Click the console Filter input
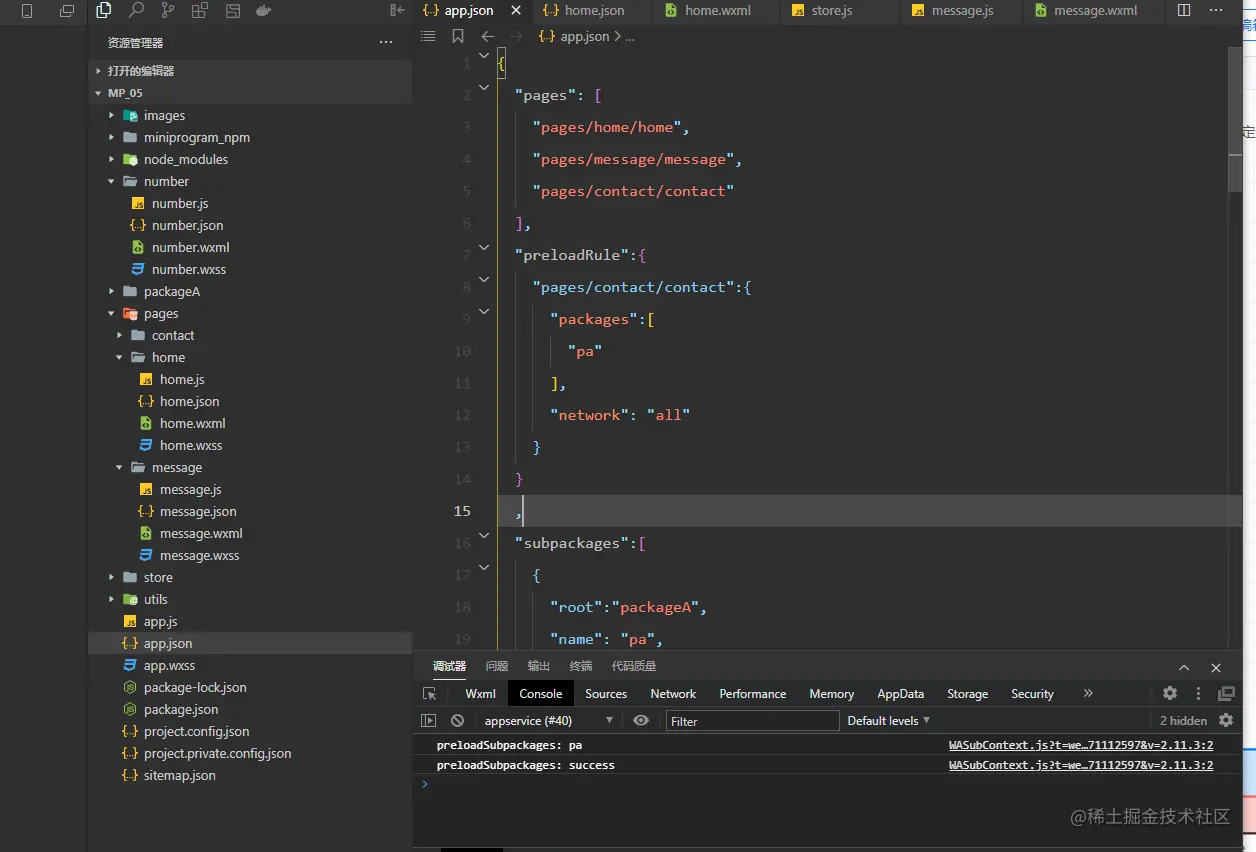This screenshot has width=1256, height=852. (x=752, y=720)
